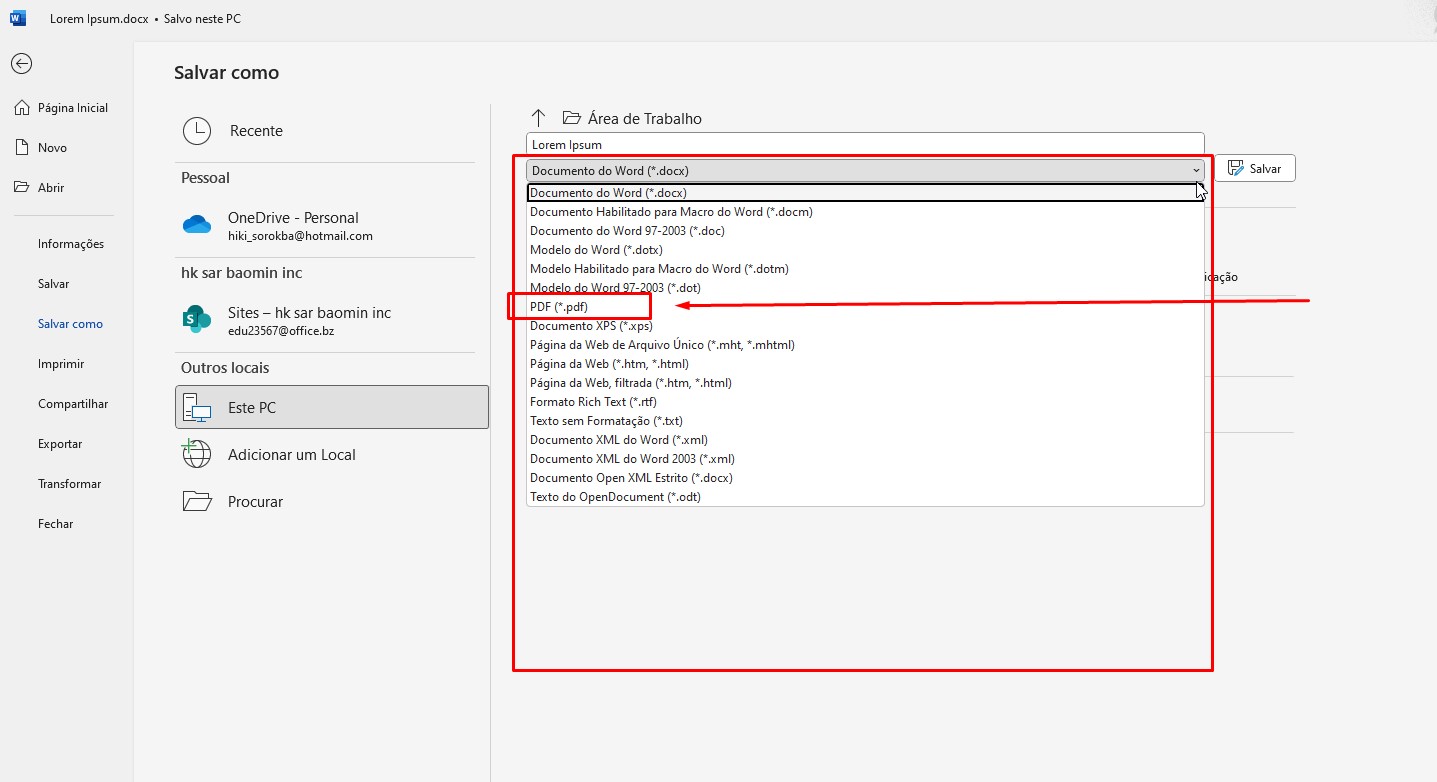
Task: Choose Fechar in sidebar
Action: click(56, 524)
